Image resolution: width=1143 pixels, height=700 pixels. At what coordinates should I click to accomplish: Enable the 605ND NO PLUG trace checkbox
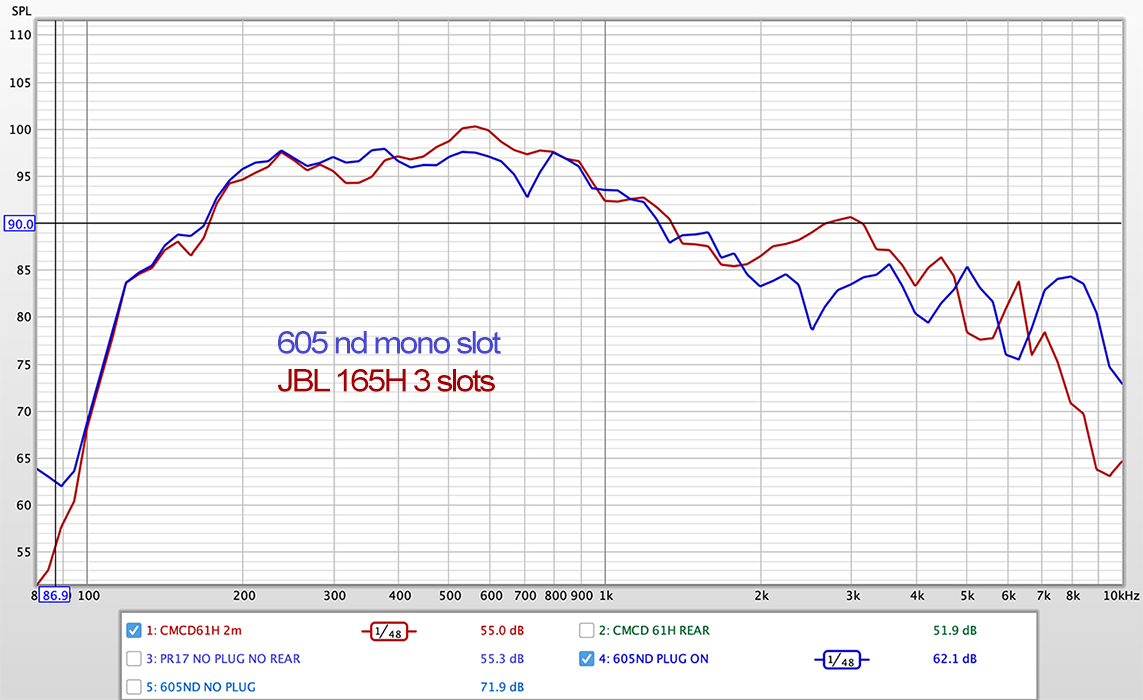[134, 687]
